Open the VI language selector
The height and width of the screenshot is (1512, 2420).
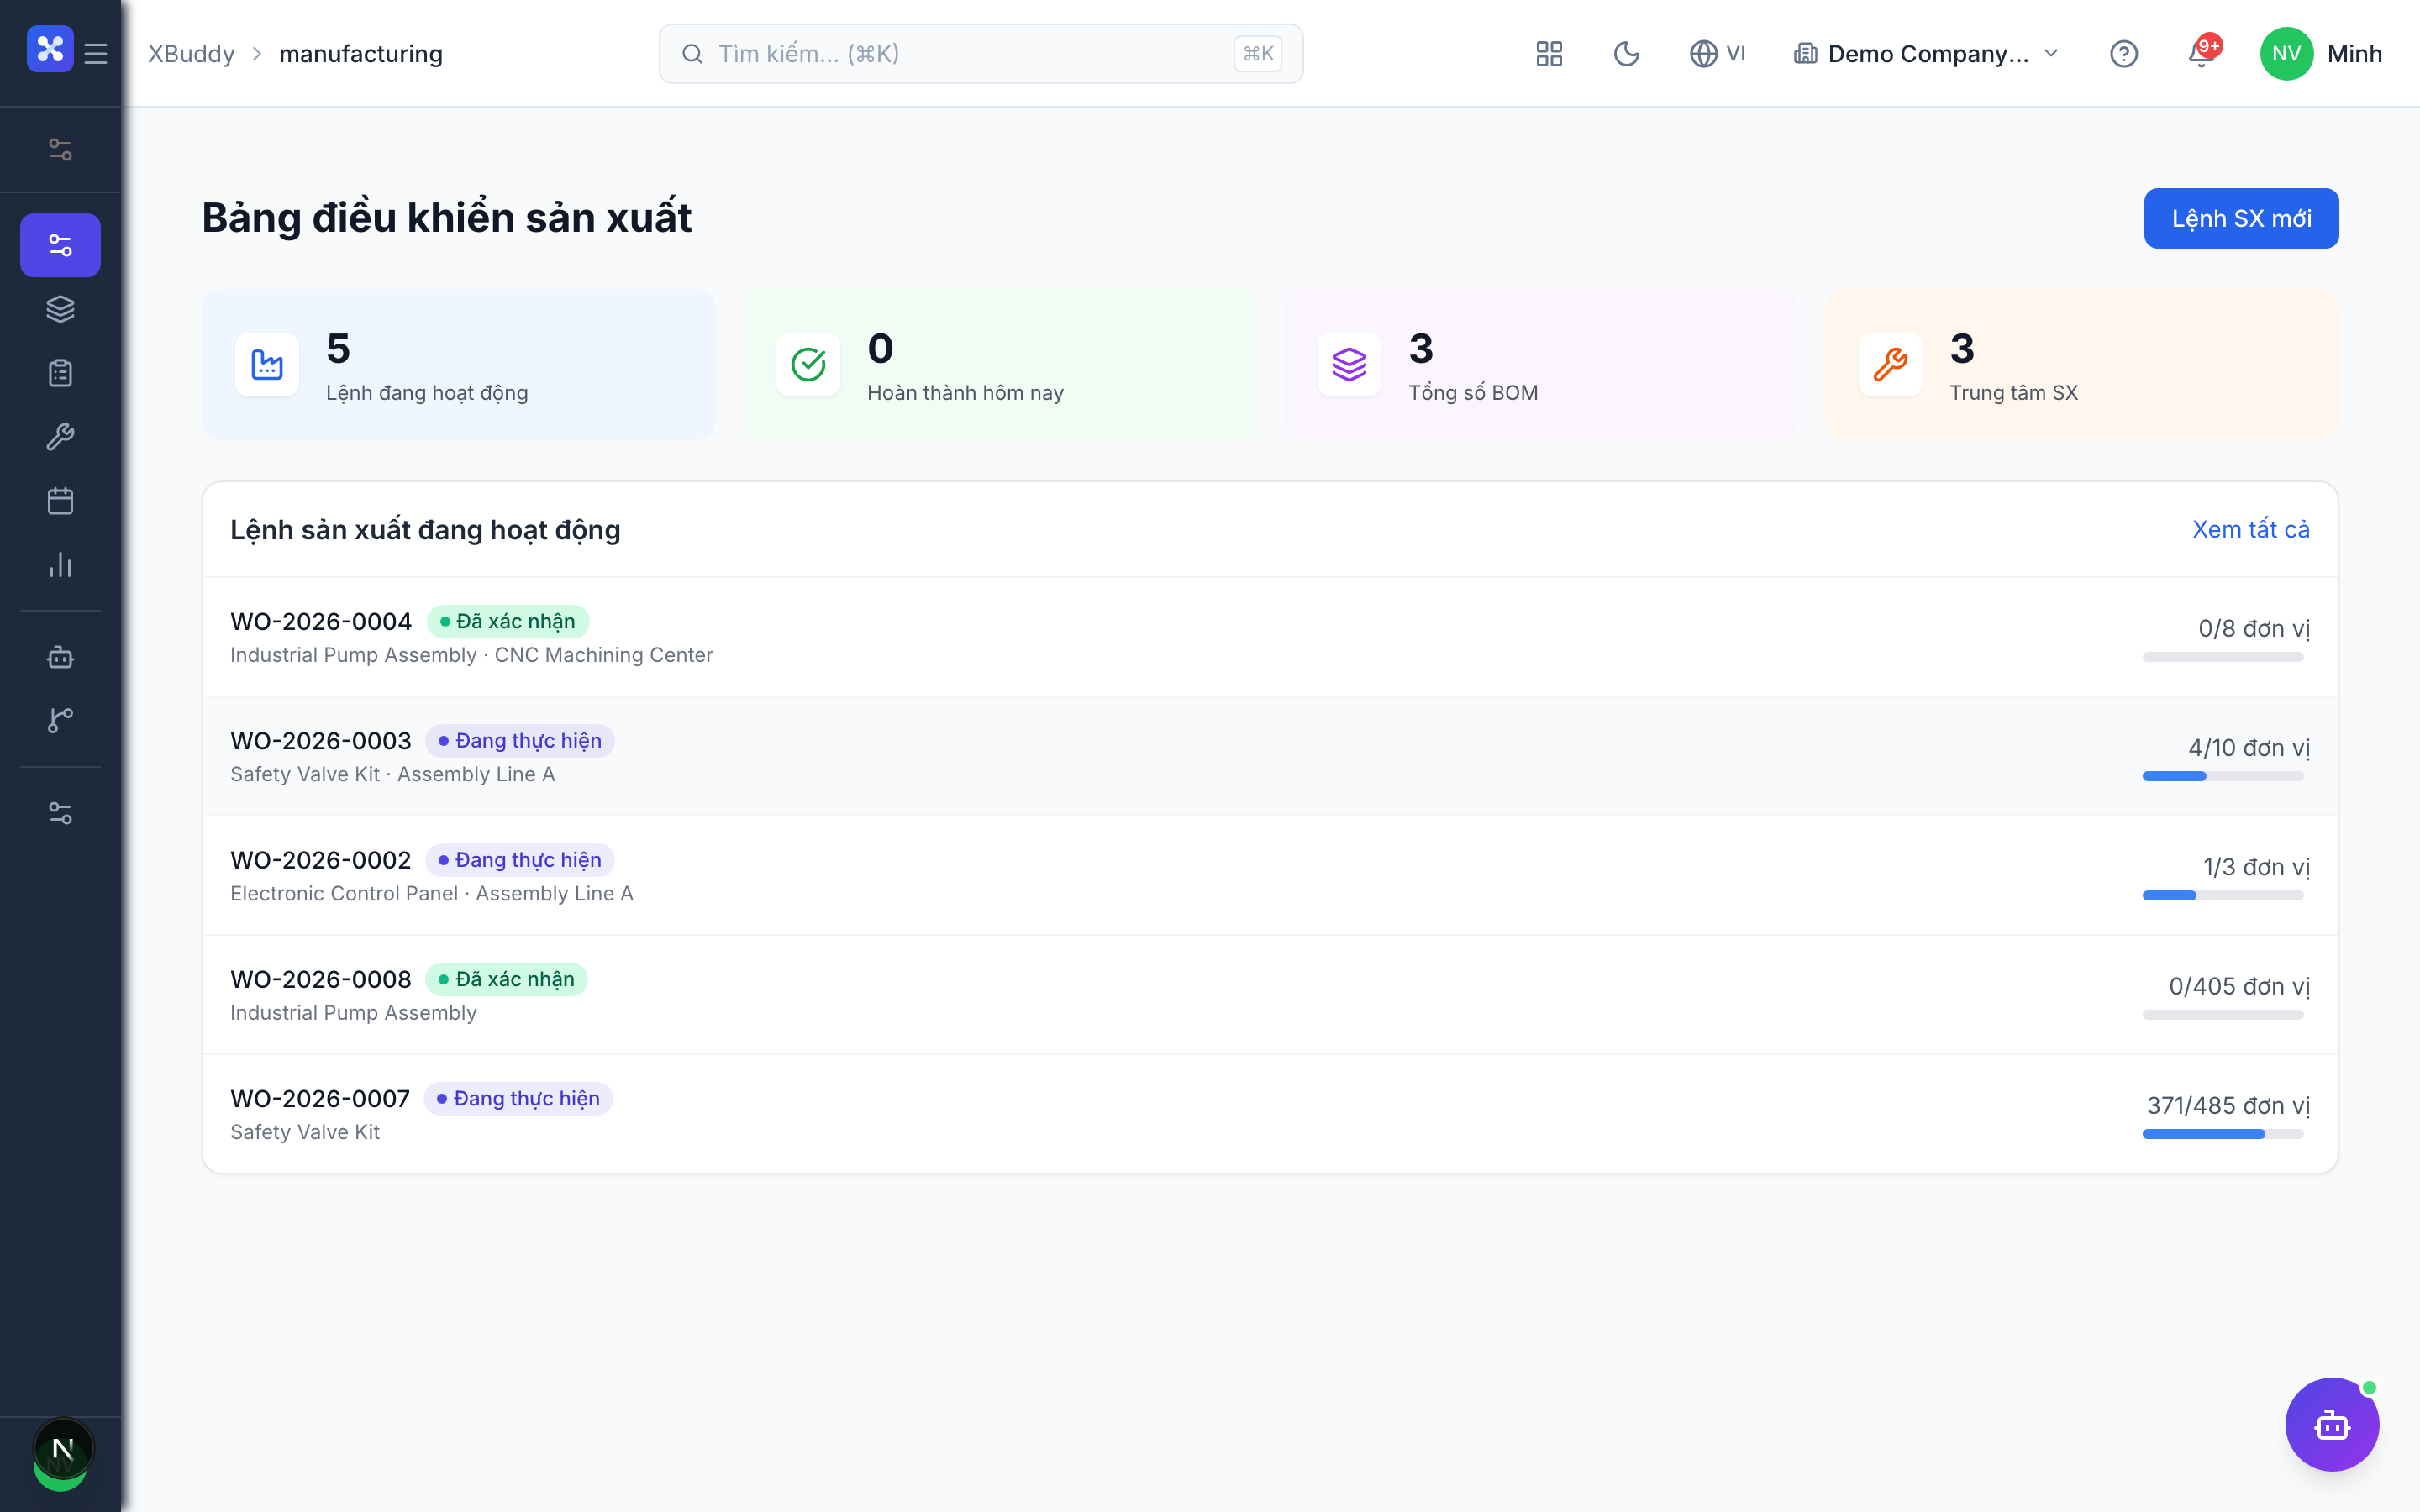click(1717, 54)
